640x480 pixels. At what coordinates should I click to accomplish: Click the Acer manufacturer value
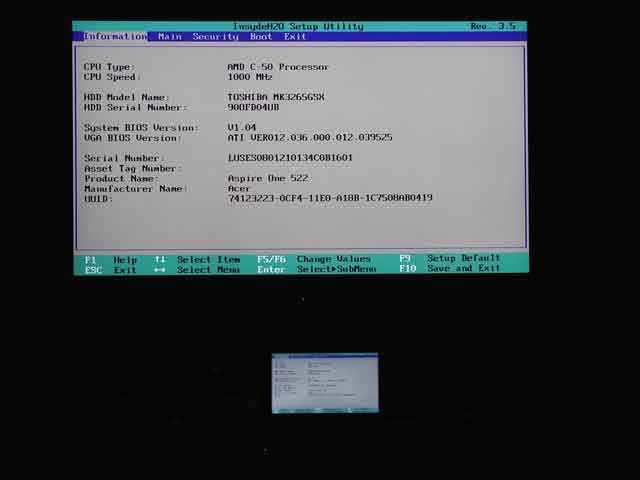[x=239, y=189]
